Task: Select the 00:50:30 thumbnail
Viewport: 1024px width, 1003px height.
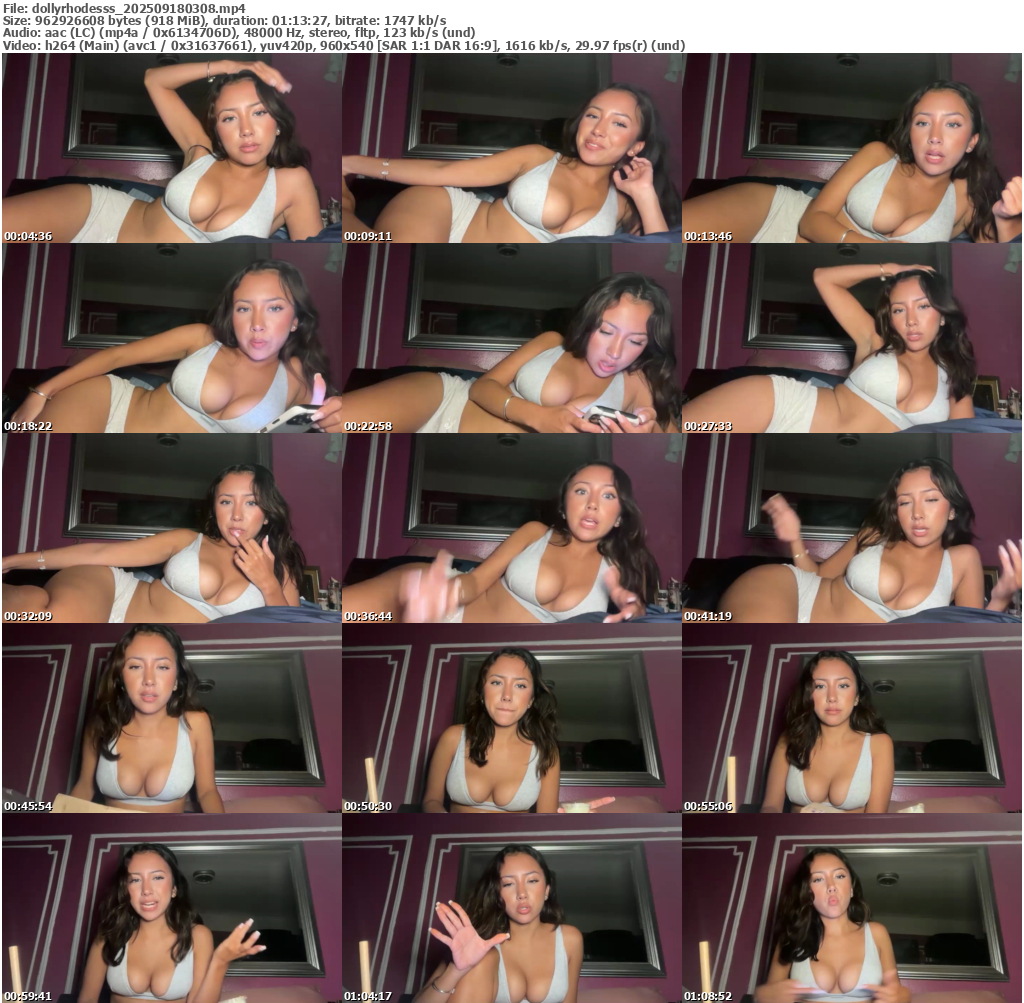Action: coord(511,718)
